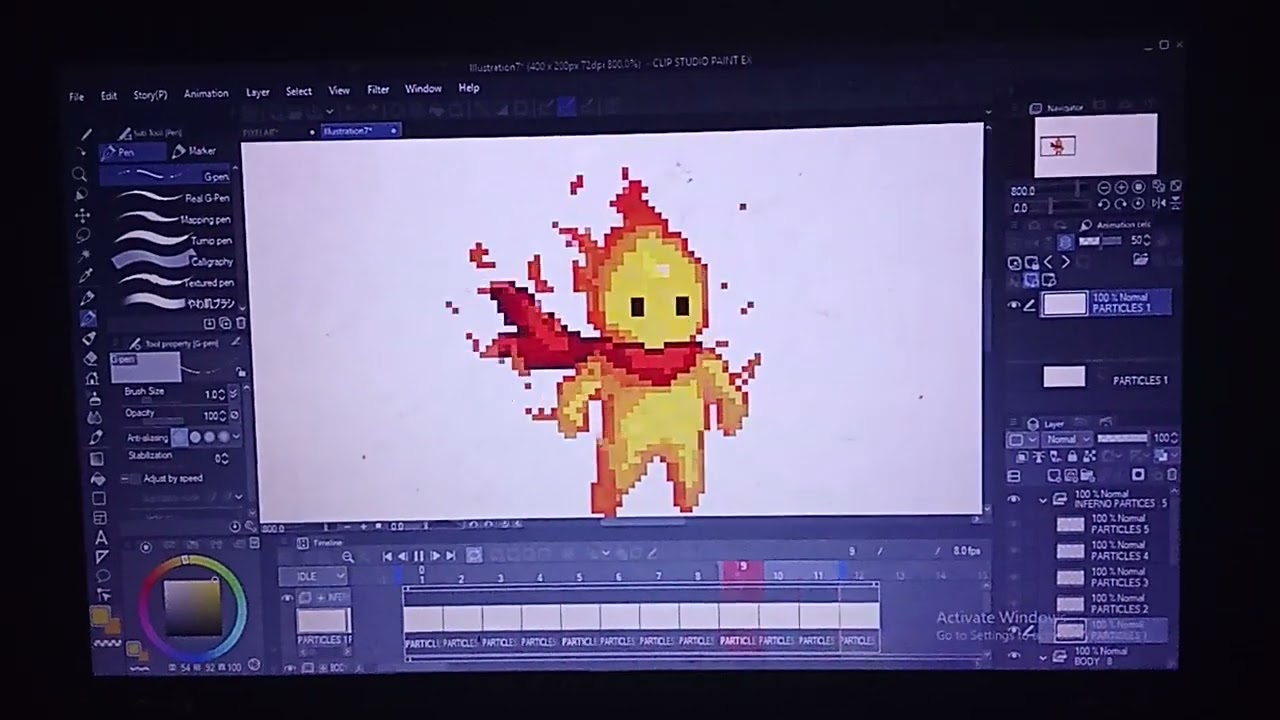
Task: Select the Lasso selection tool
Action: click(x=82, y=234)
